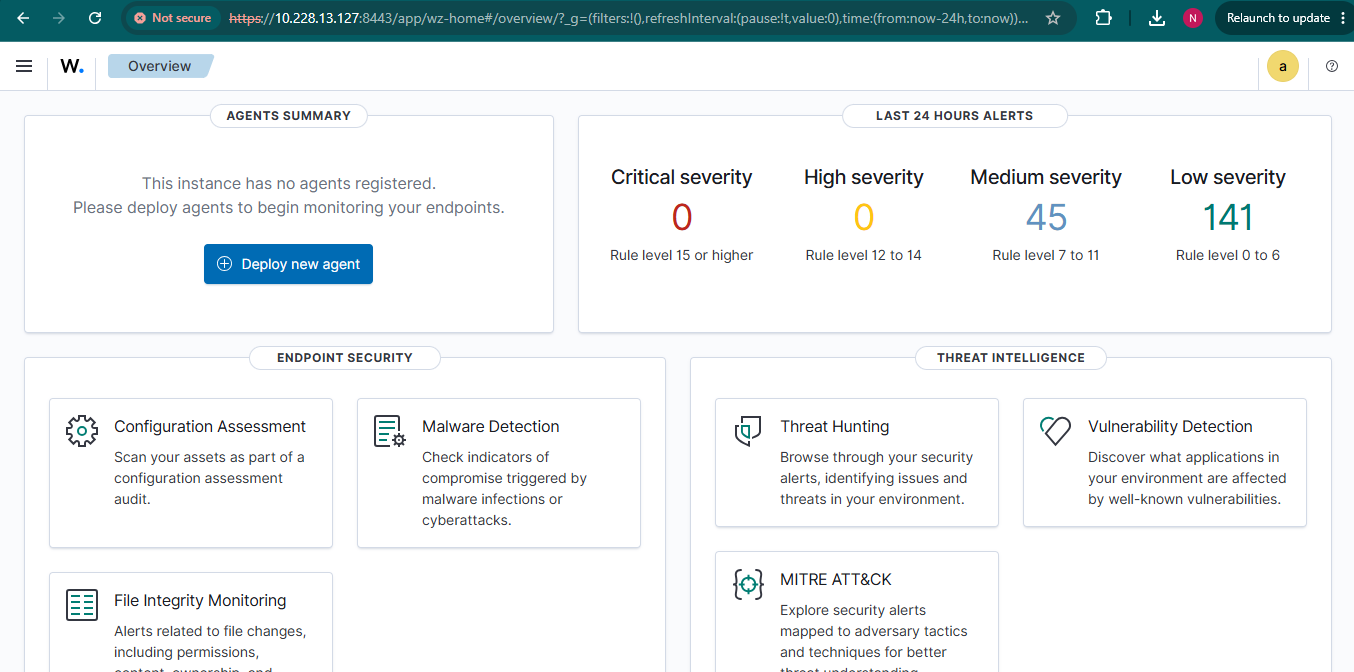Screen dimensions: 1354x672
Task: Click Deploy new agent button
Action: pos(288,264)
